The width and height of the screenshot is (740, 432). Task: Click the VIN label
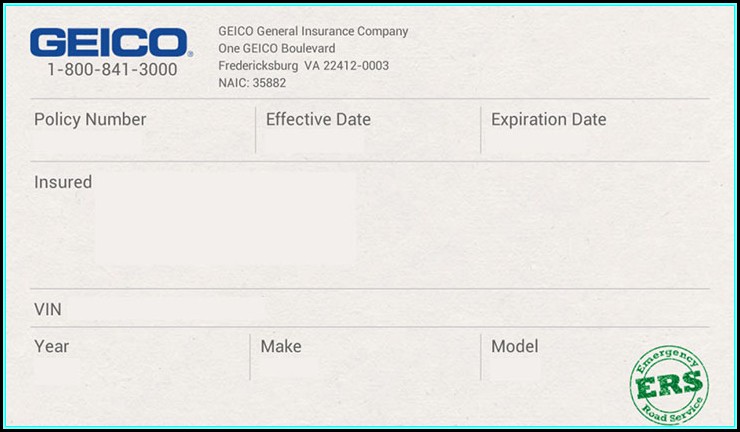click(48, 310)
